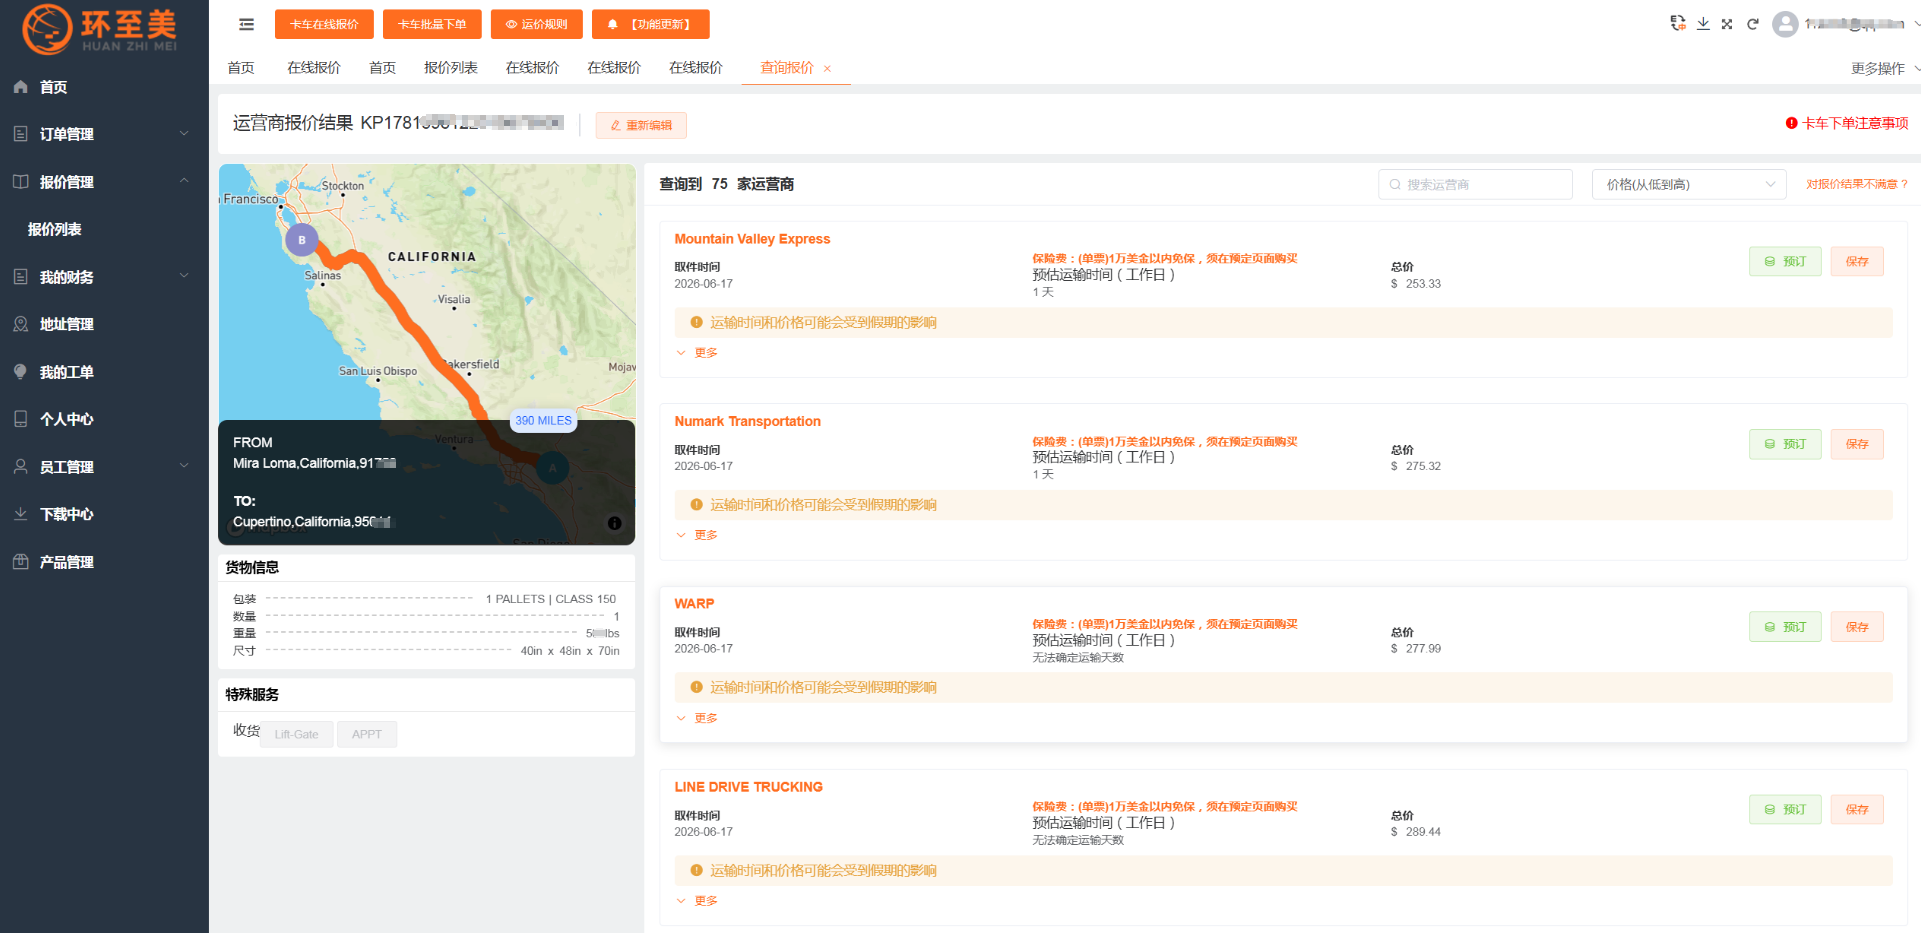Screen dimensions: 1921x933
Task: Click the 1 PALLETS | CLASS 150 value
Action: tap(551, 599)
